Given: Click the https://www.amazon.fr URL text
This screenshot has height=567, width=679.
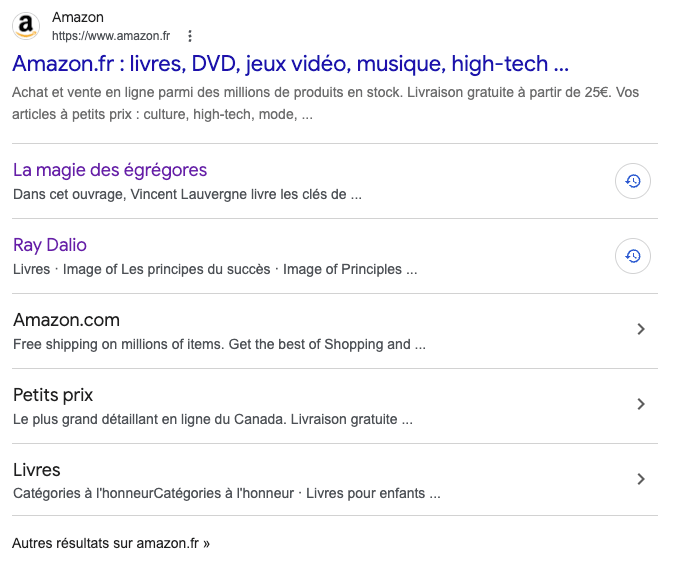Looking at the screenshot, I should tap(111, 36).
